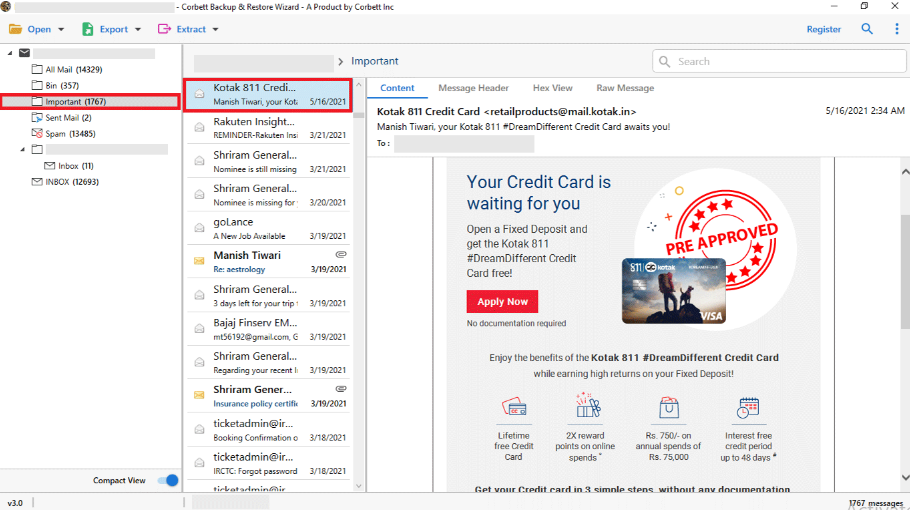
Task: Open the Rakuten Insight reminder email
Action: pos(268,128)
